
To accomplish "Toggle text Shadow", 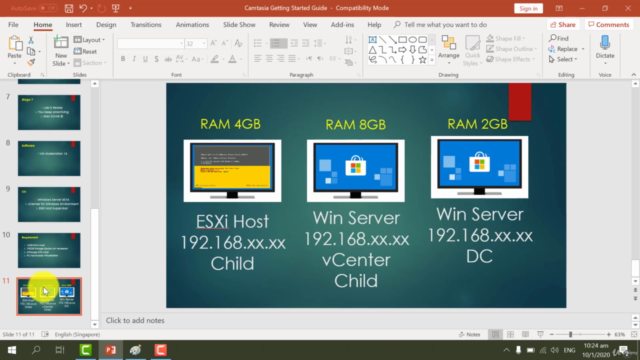I will [x=156, y=59].
